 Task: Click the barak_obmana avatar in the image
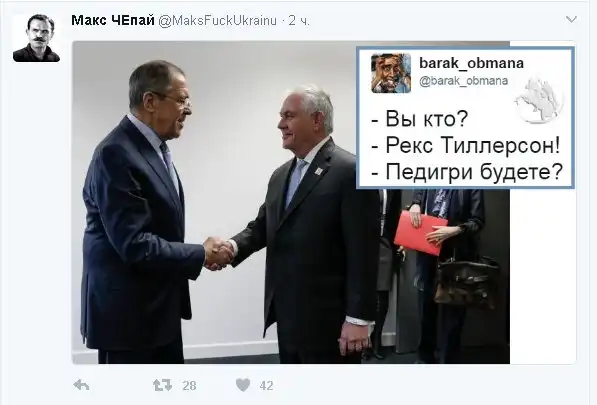click(391, 73)
